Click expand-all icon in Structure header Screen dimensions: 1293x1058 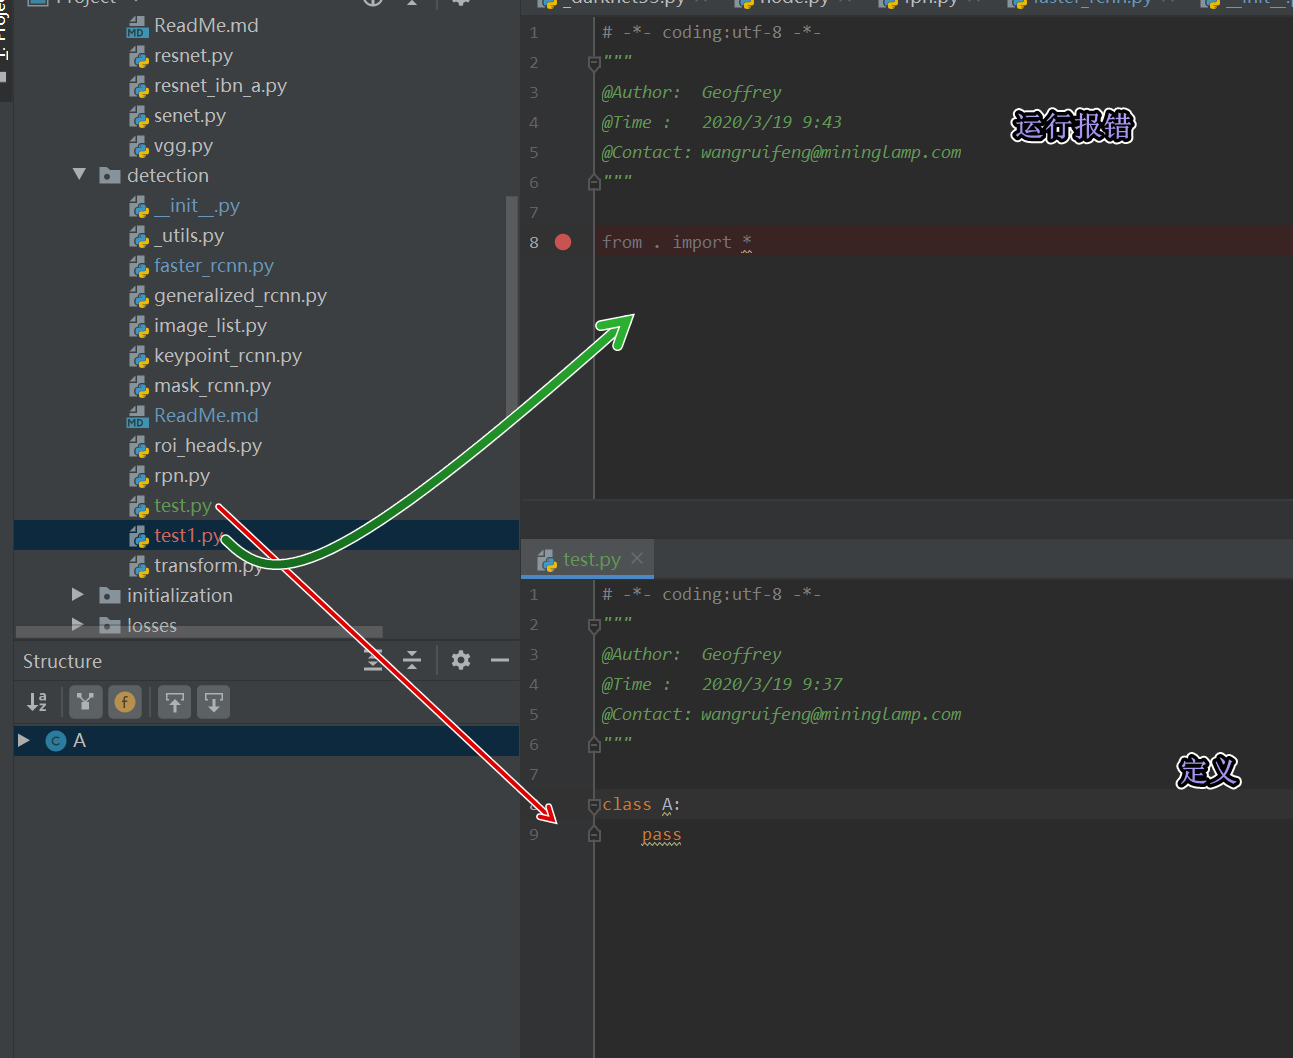click(372, 660)
